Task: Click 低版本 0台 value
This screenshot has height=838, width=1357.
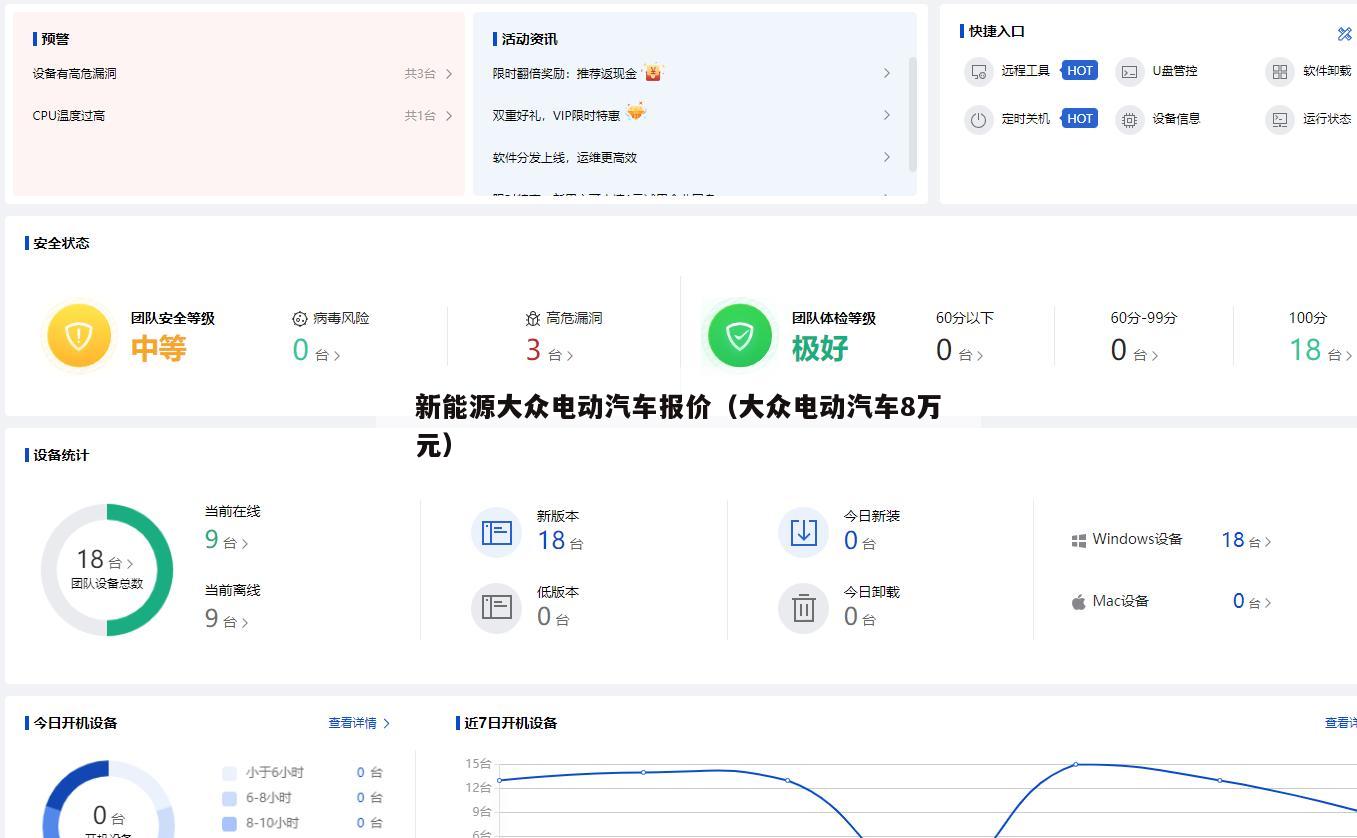Action: 552,617
